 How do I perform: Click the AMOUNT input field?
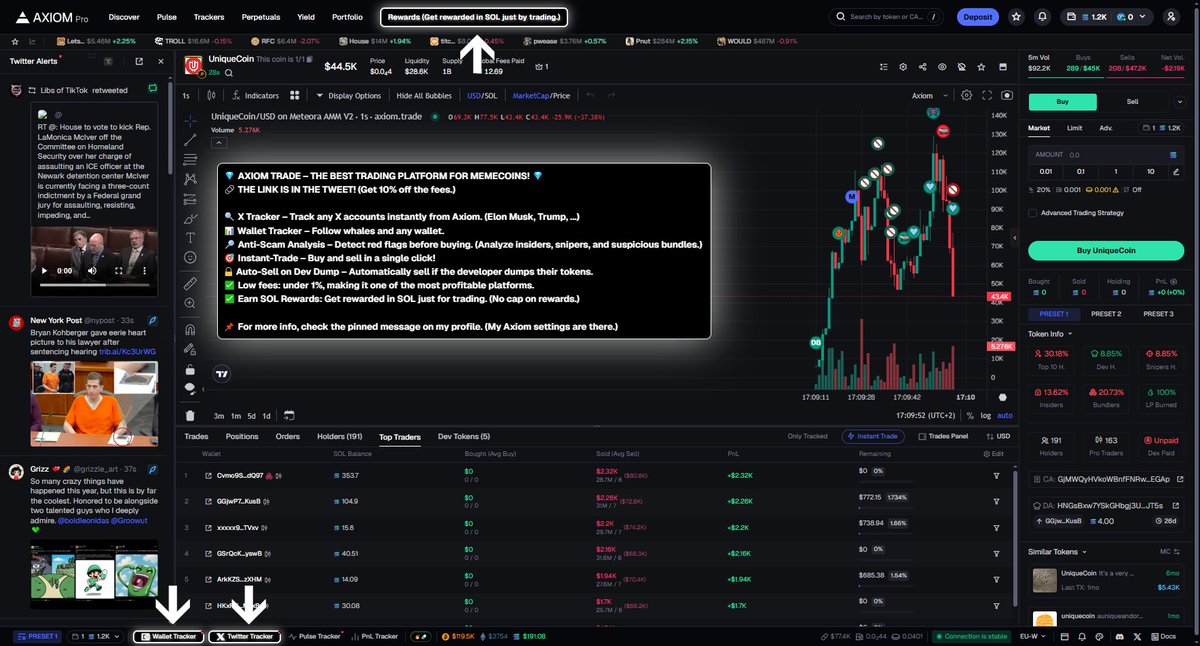coord(1106,155)
